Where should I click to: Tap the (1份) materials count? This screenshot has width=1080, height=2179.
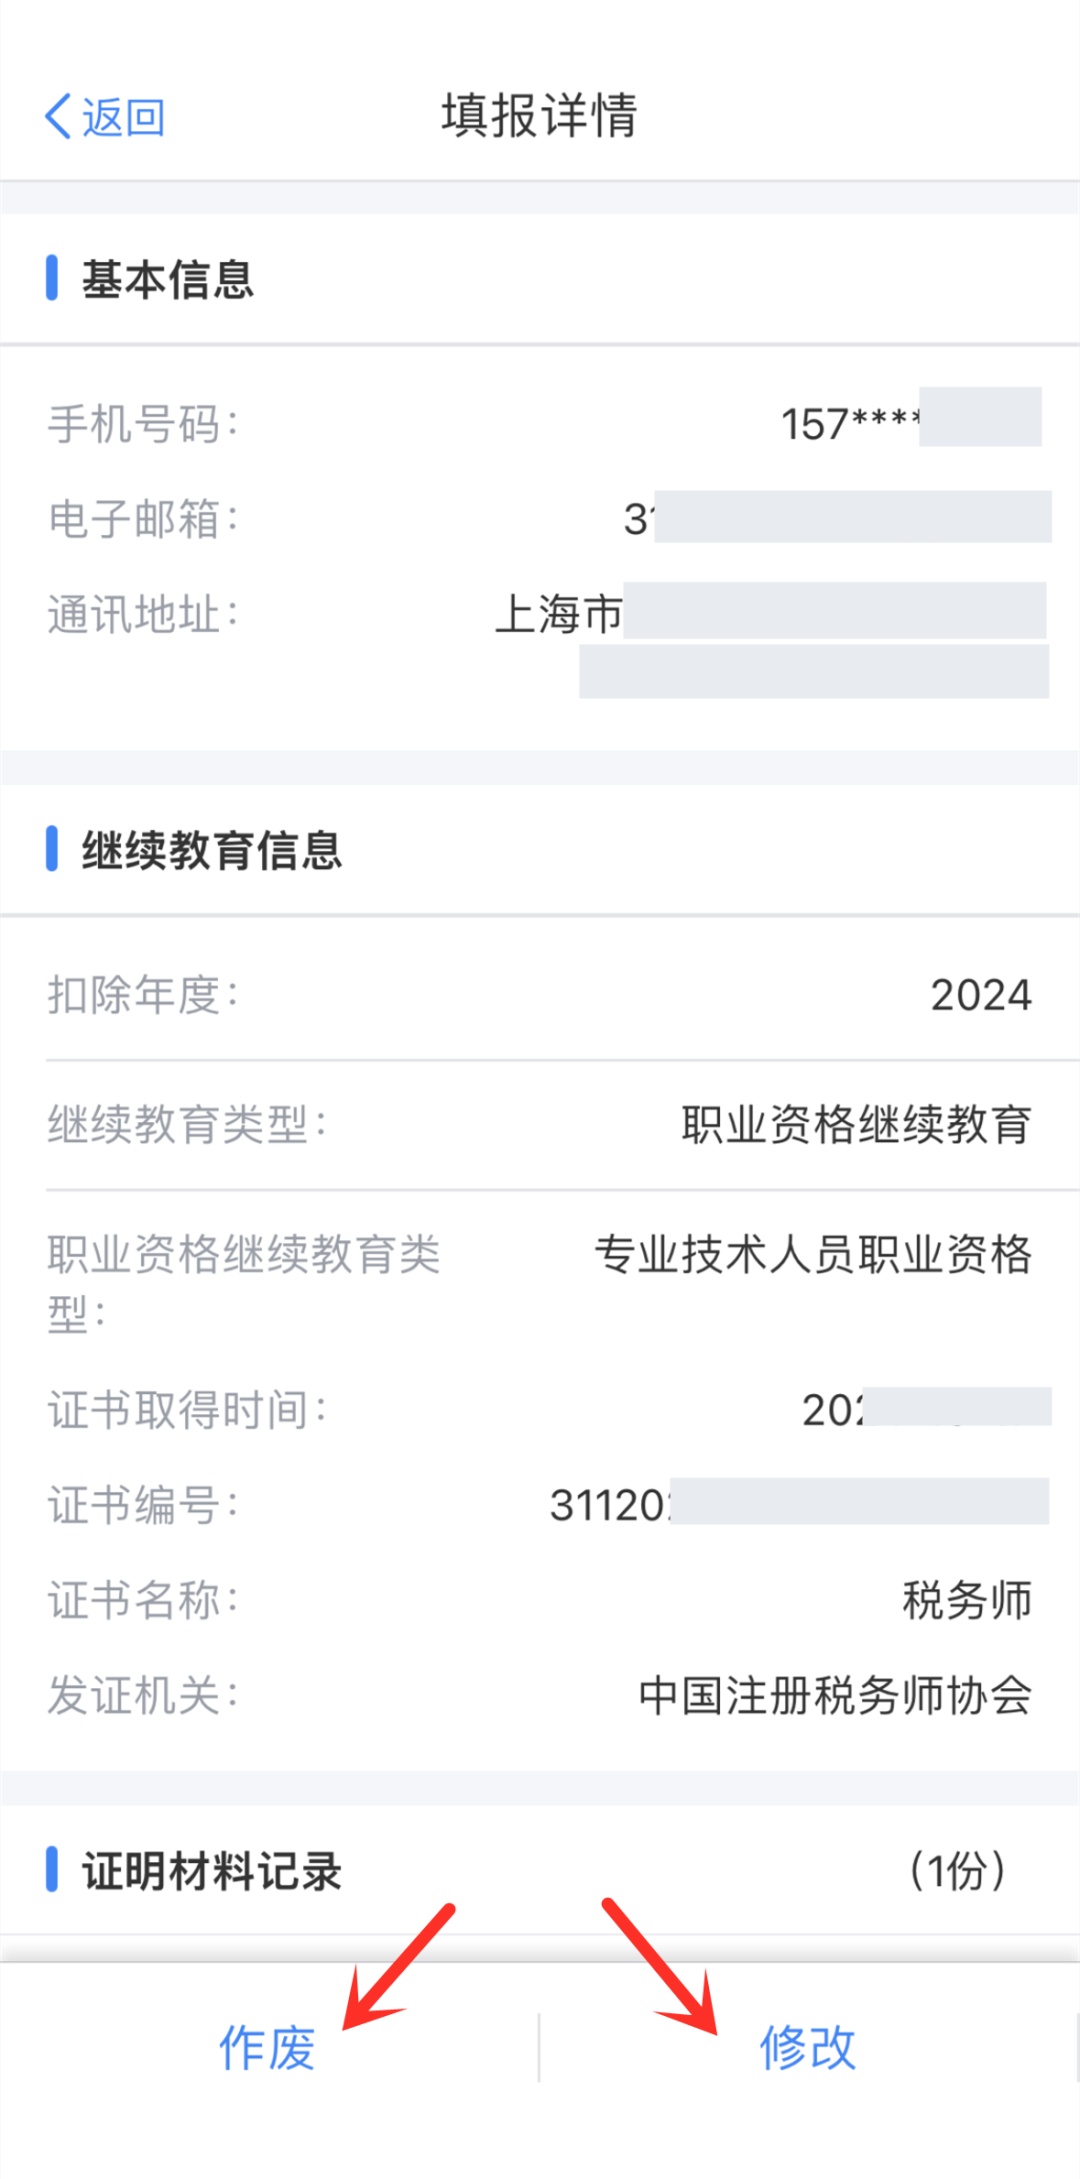coord(957,1870)
